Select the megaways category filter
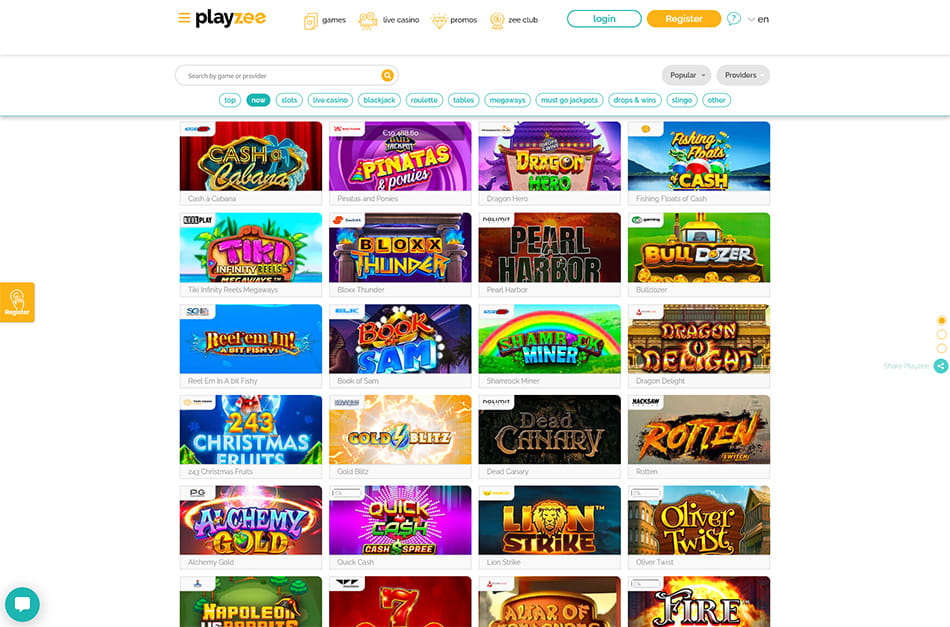Image resolution: width=950 pixels, height=627 pixels. [x=507, y=100]
